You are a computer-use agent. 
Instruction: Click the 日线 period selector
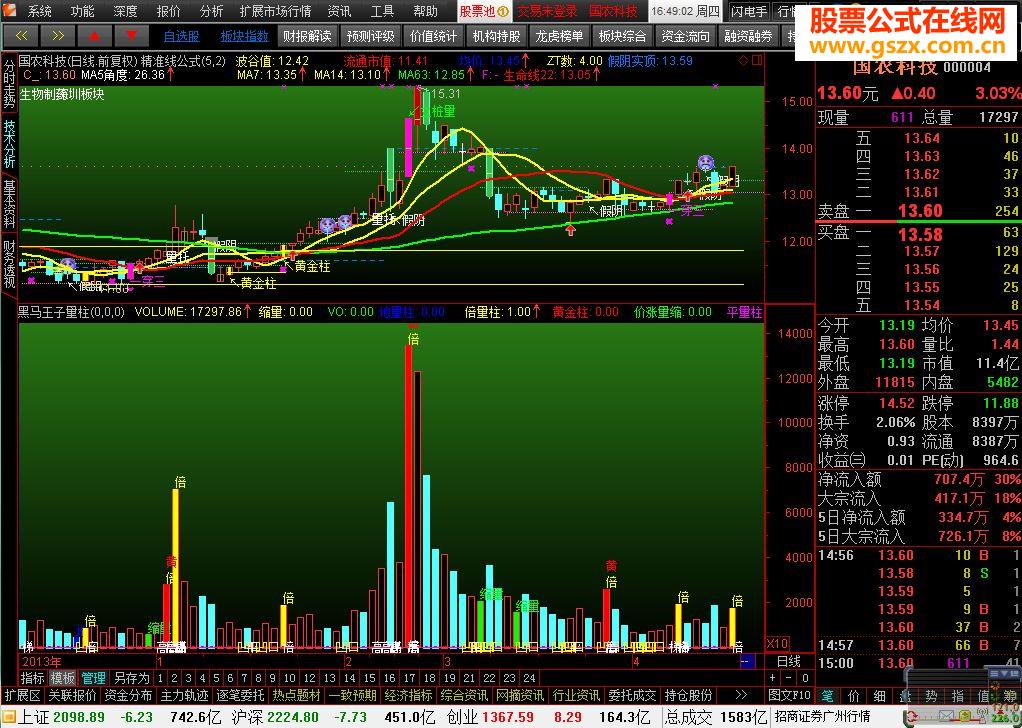pyautogui.click(x=789, y=662)
